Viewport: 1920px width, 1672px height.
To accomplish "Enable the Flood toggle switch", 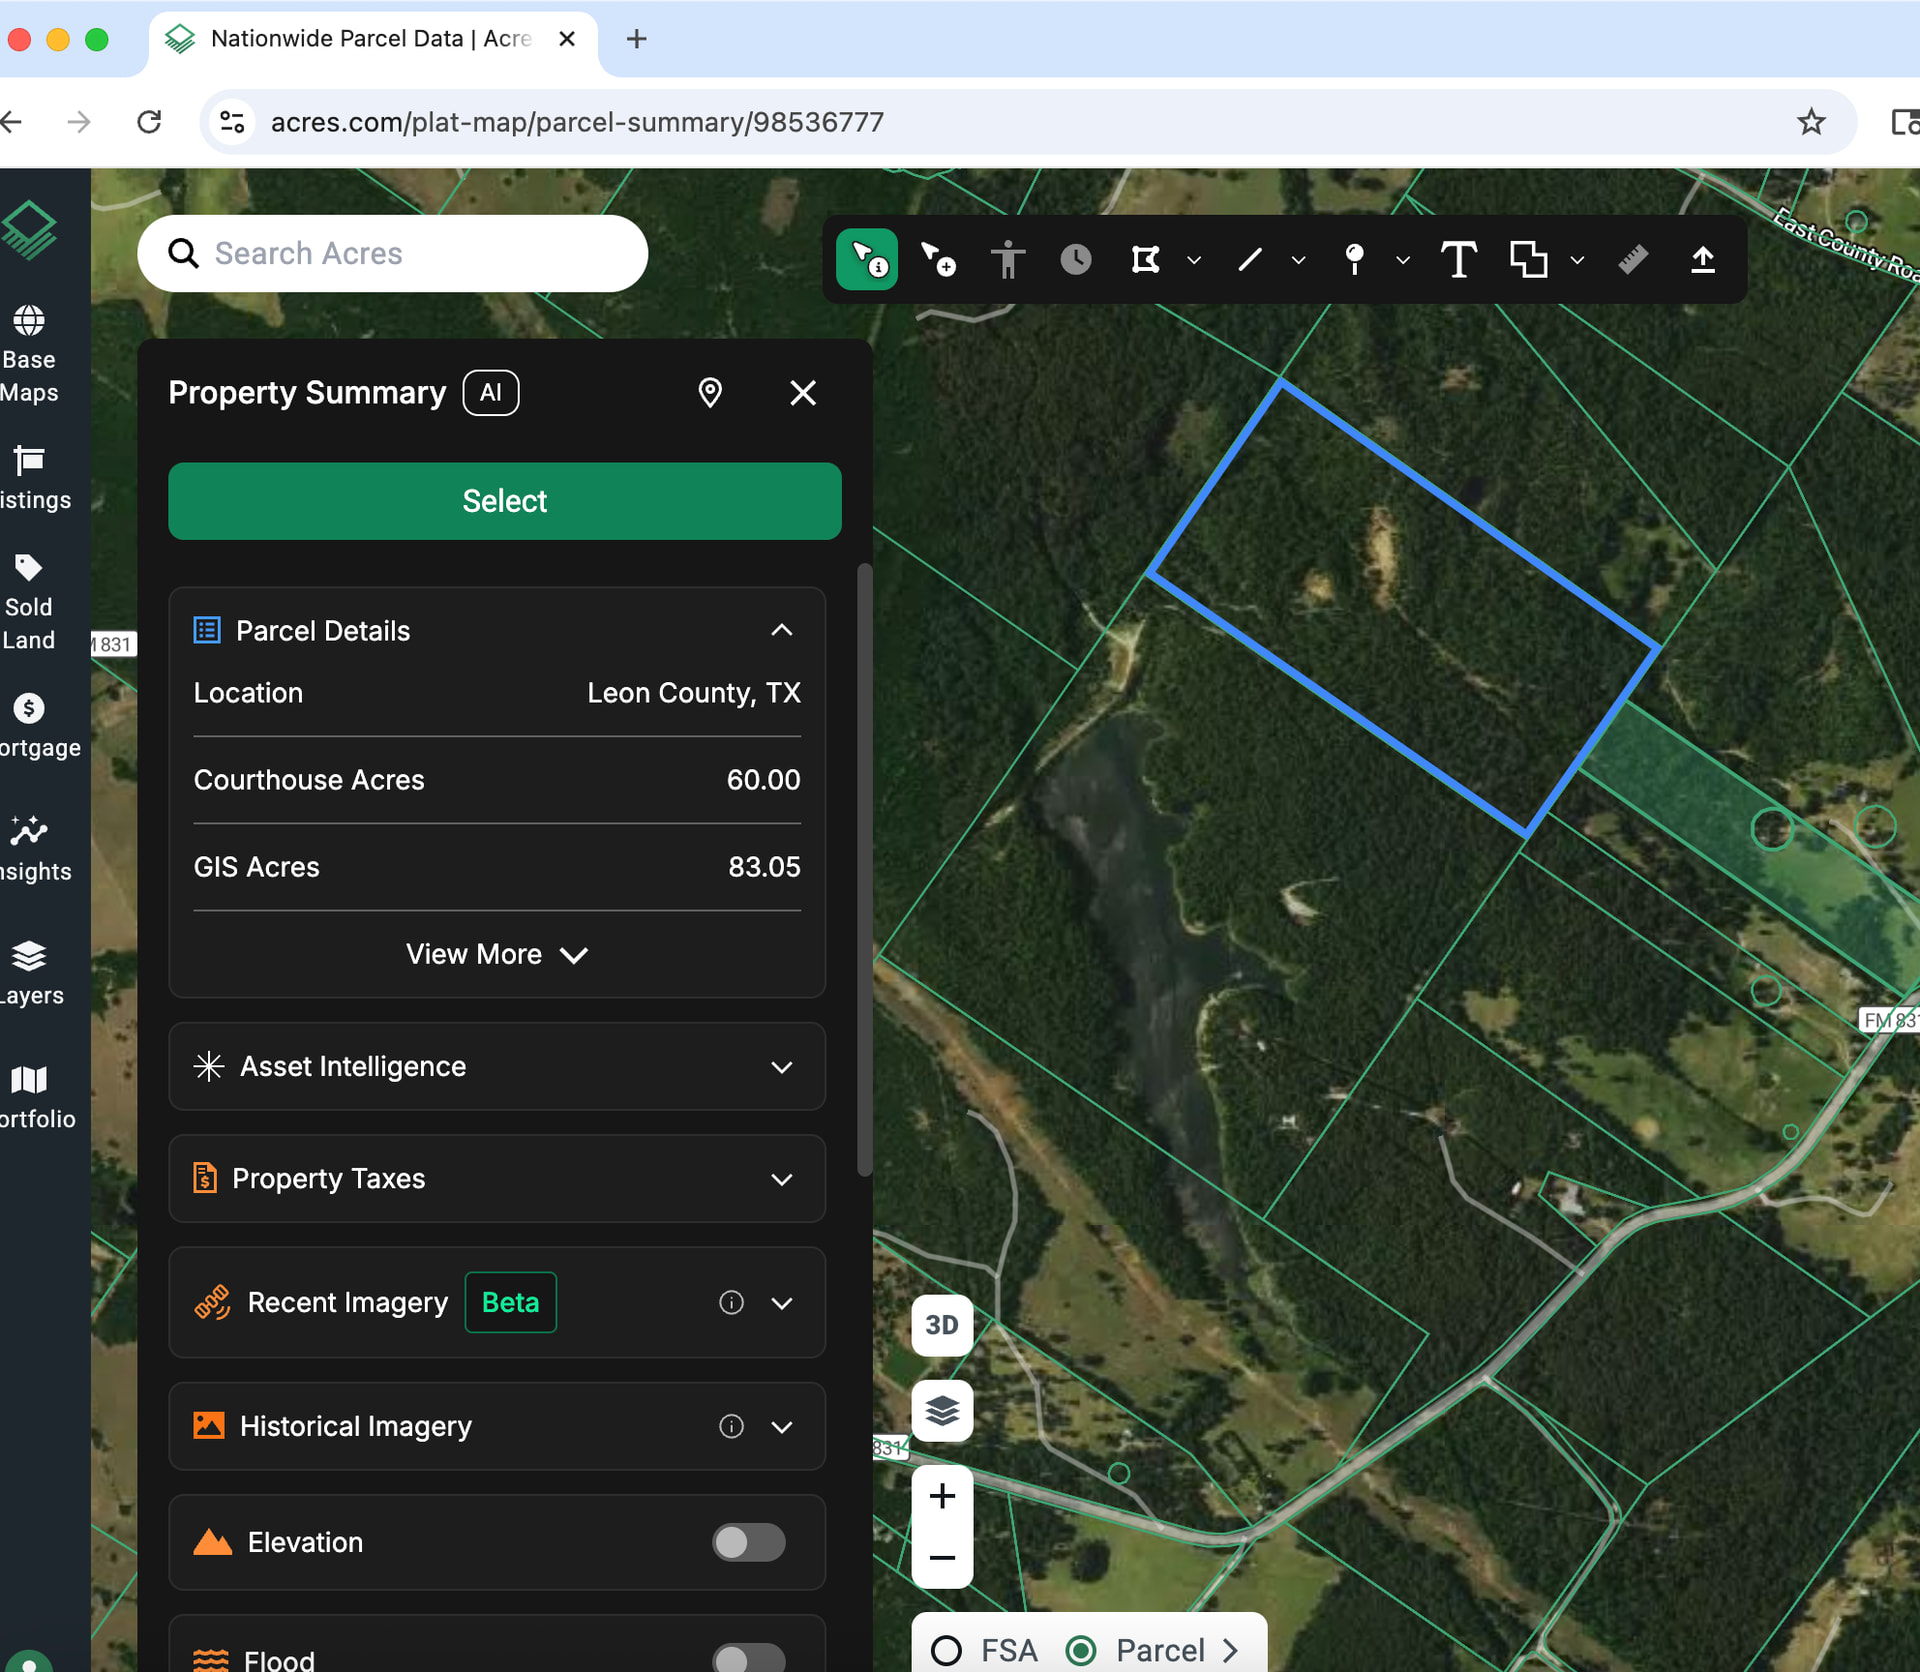I will pyautogui.click(x=748, y=1657).
